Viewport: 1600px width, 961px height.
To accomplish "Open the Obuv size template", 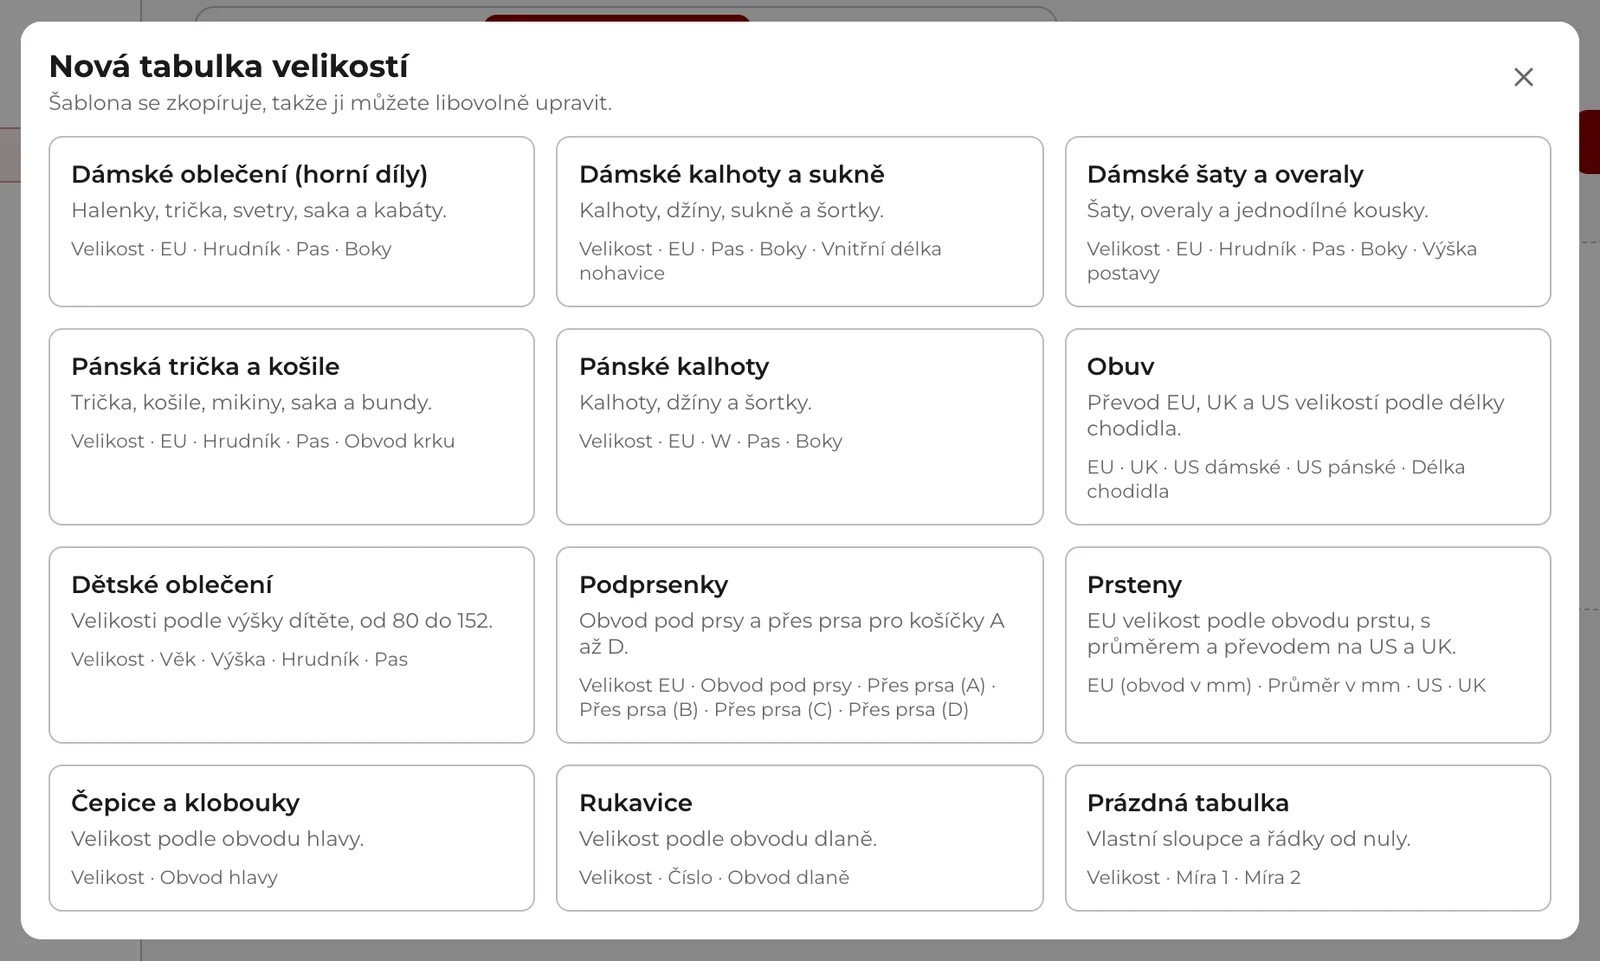I will point(1307,426).
